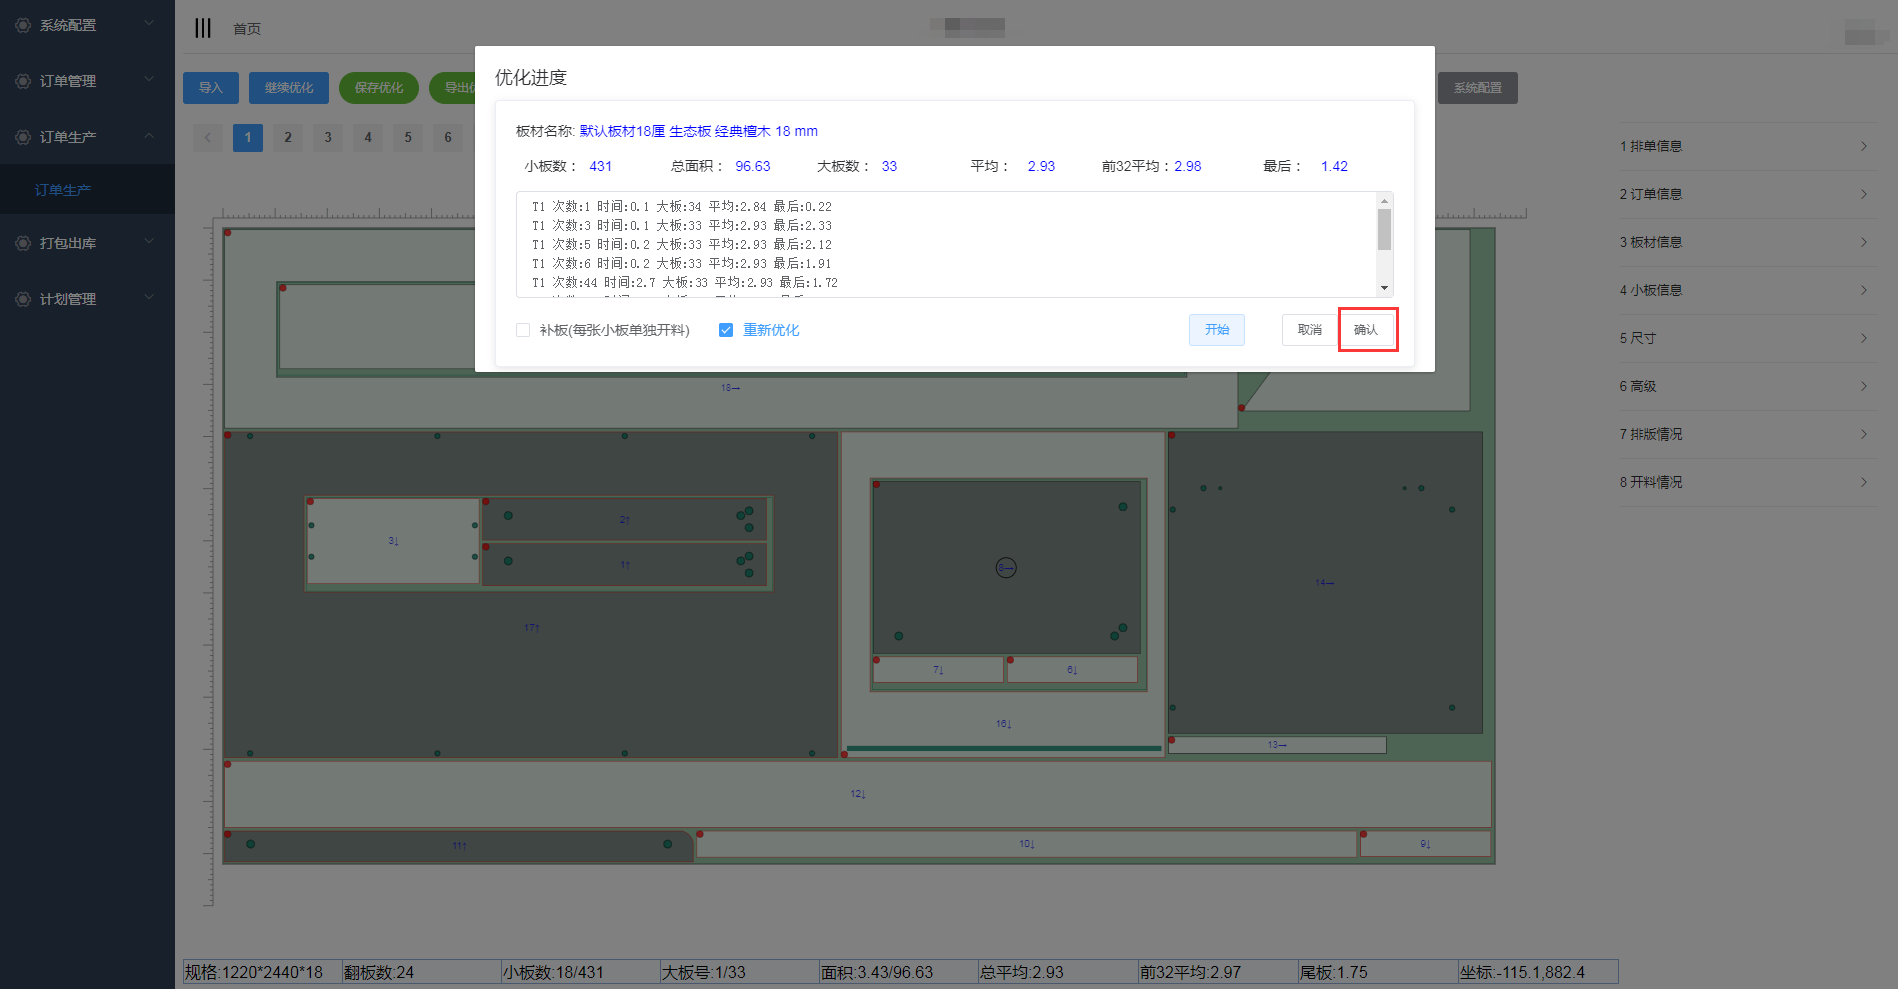The image size is (1898, 989).
Task: Click the 打包出库 sidebar icon
Action: coord(23,243)
